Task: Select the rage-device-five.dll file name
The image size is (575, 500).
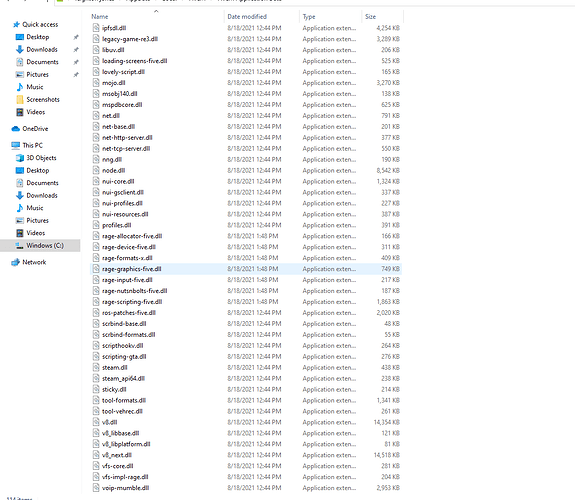Action: 129,247
